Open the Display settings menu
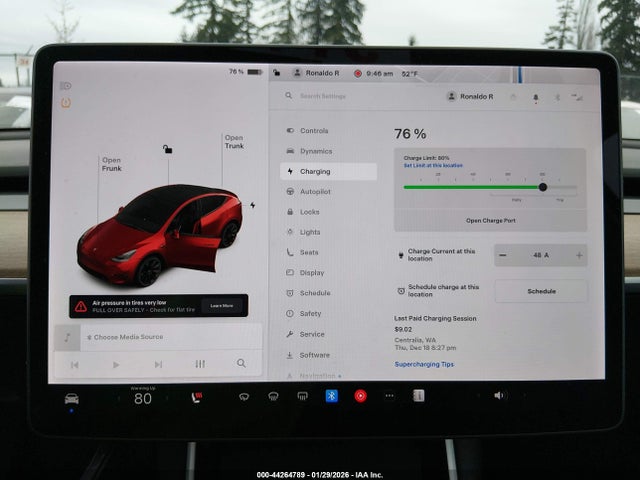Screen dimensions: 640x480 [x=305, y=273]
